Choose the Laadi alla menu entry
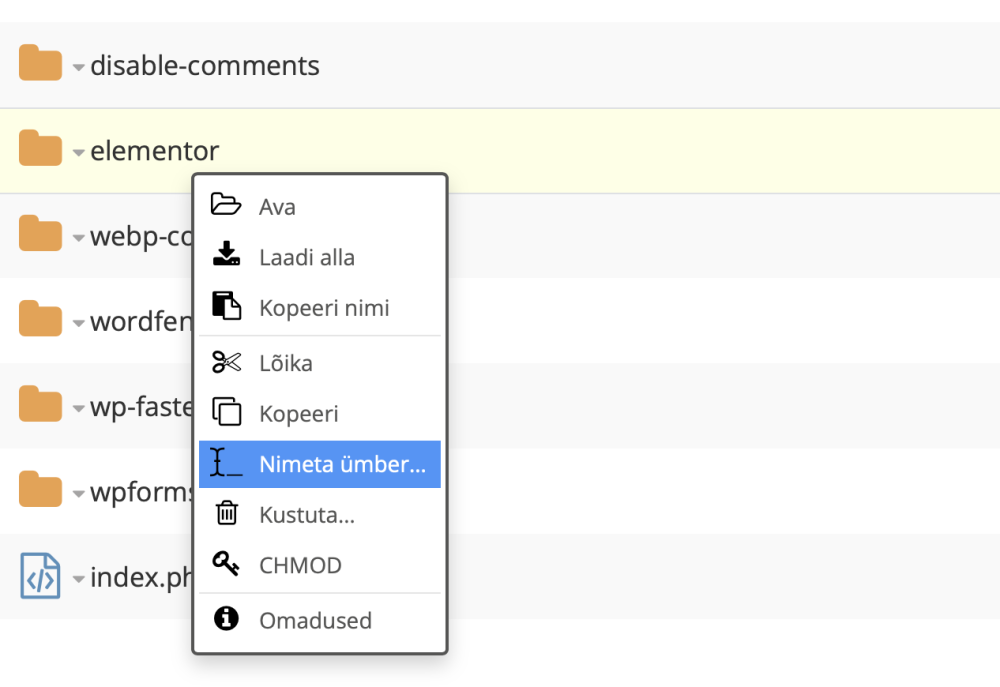Image resolution: width=1000 pixels, height=687 pixels. click(x=306, y=257)
